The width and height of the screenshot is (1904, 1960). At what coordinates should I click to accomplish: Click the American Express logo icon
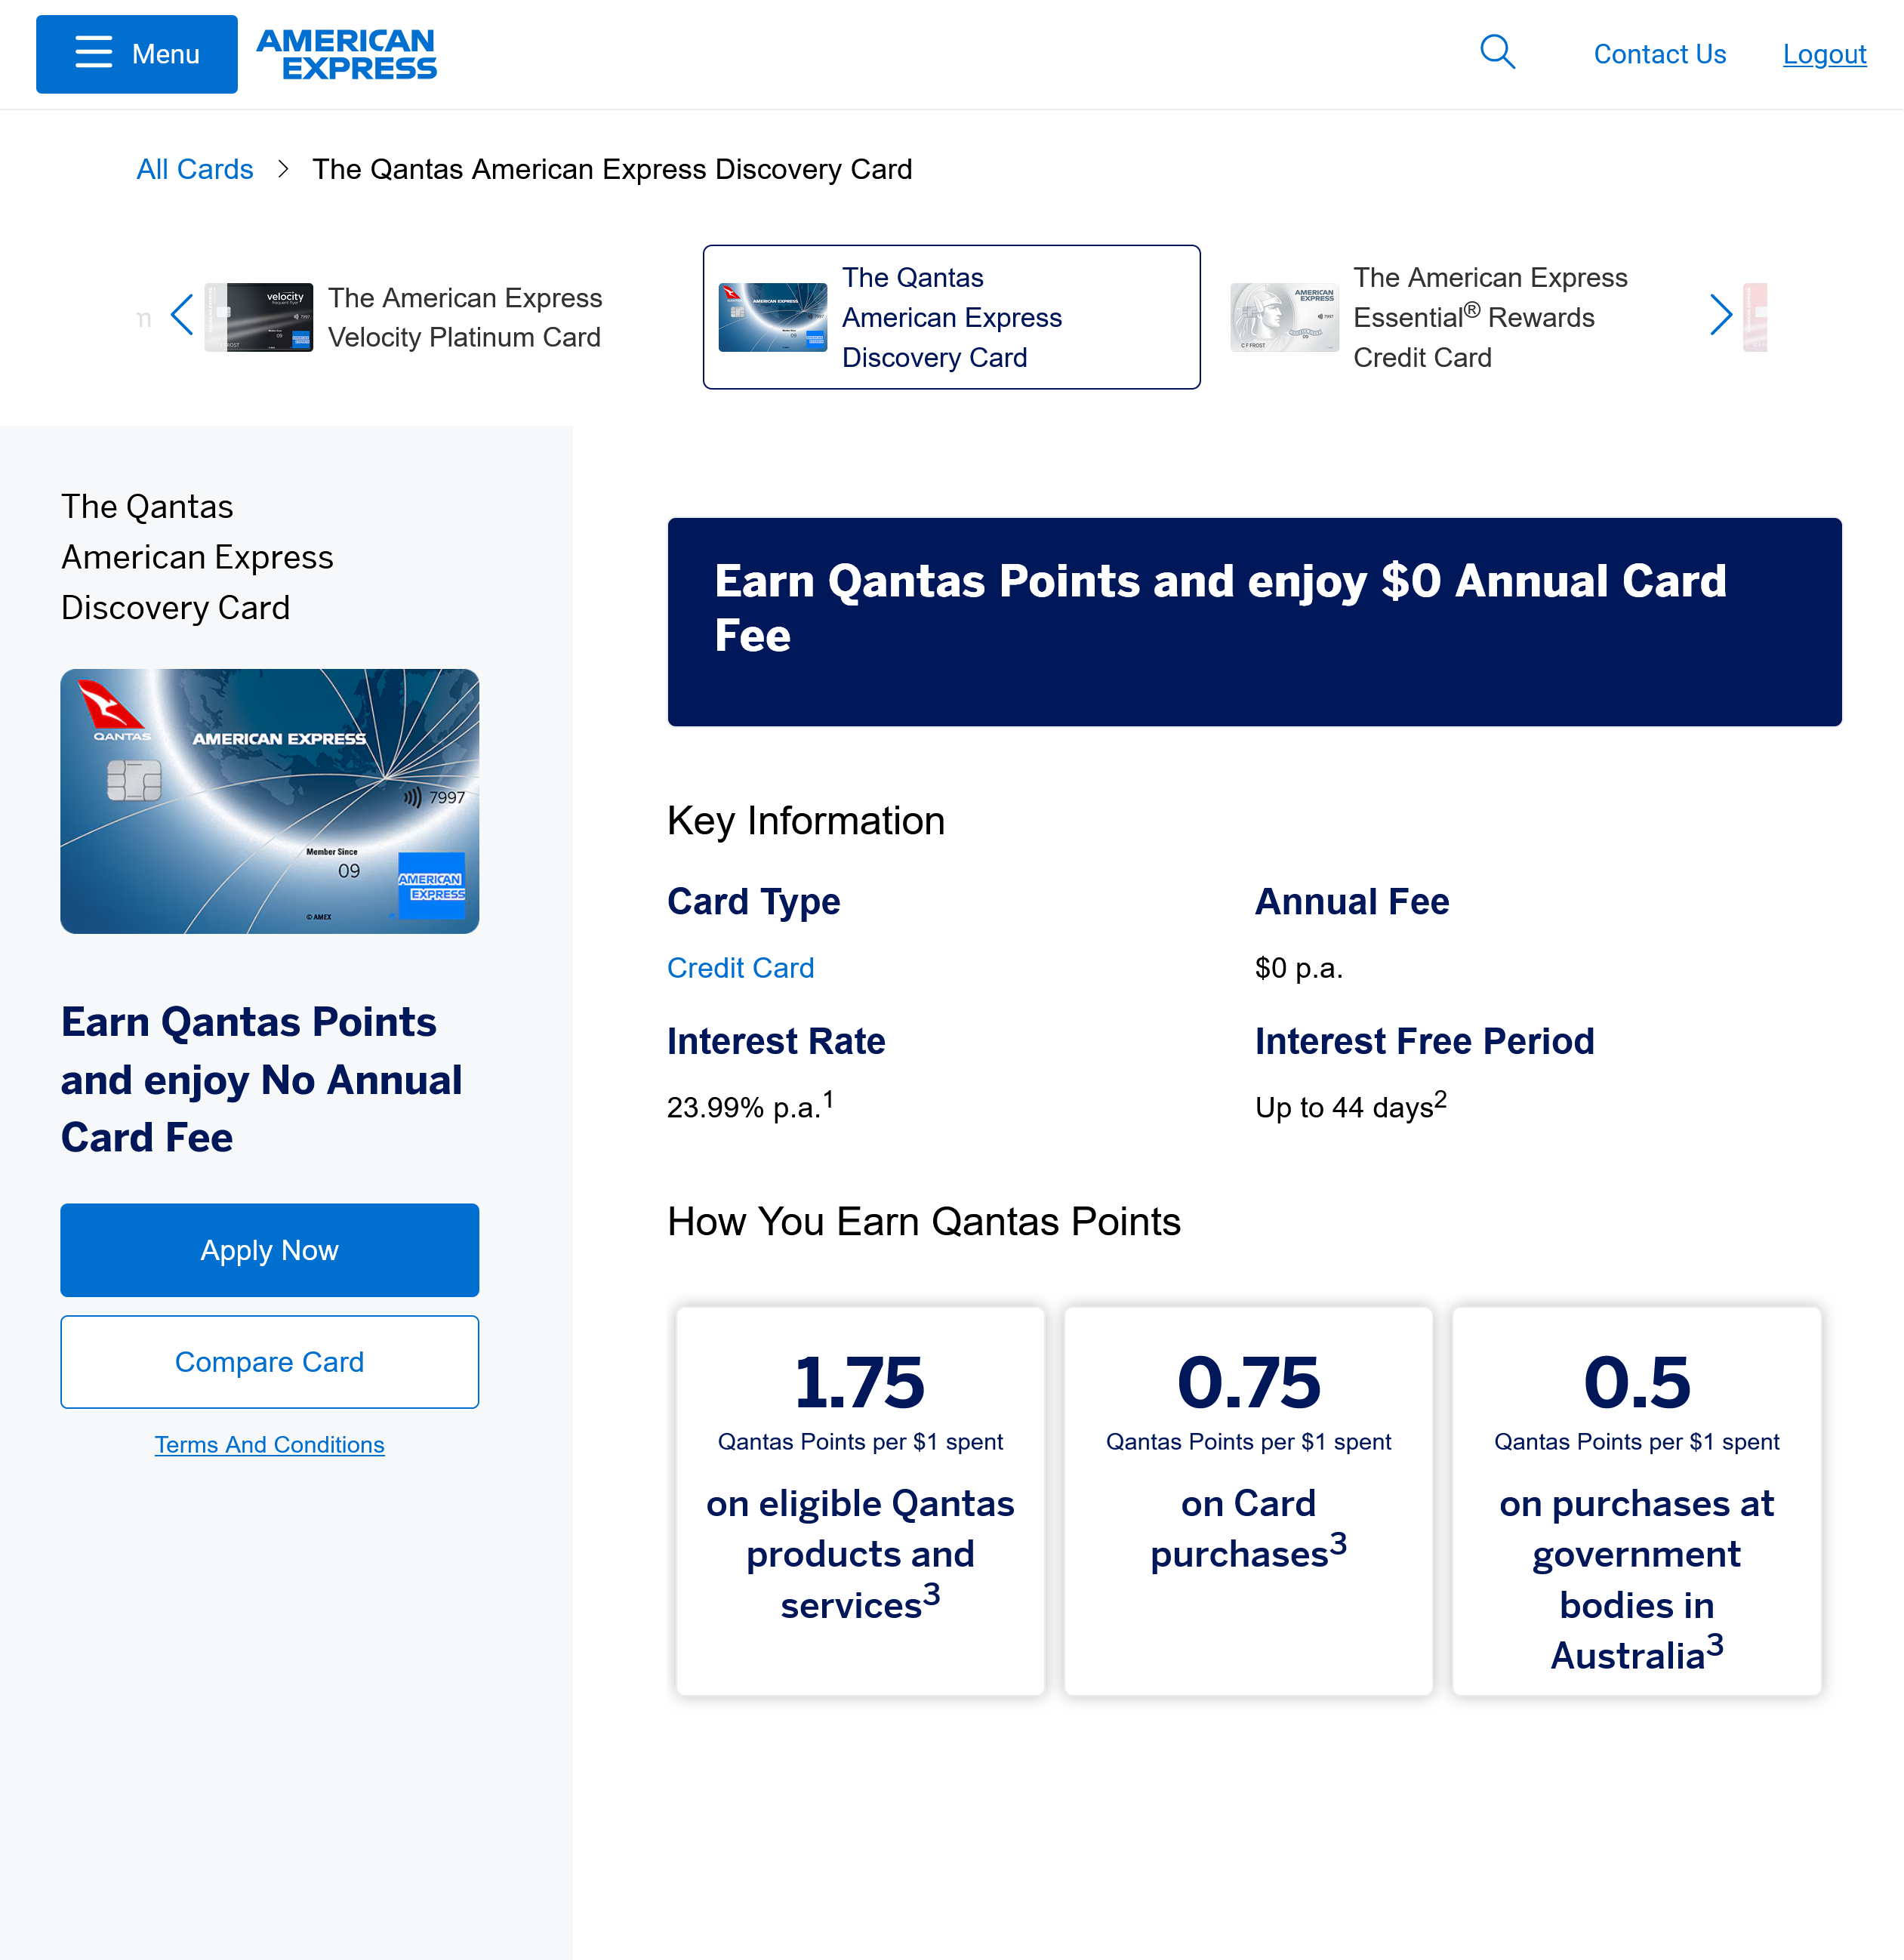point(347,54)
